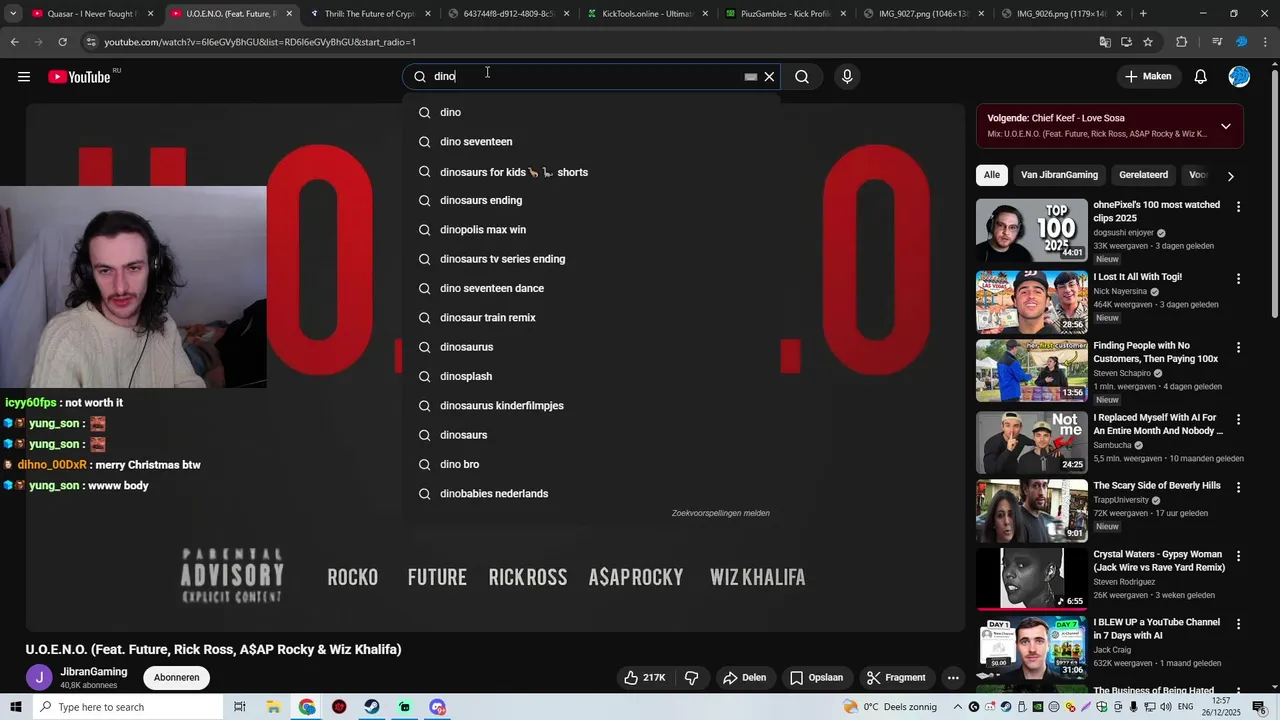Open options for Crystal Waters - Gypsy Woman
The image size is (1280, 720).
pos(1238,556)
